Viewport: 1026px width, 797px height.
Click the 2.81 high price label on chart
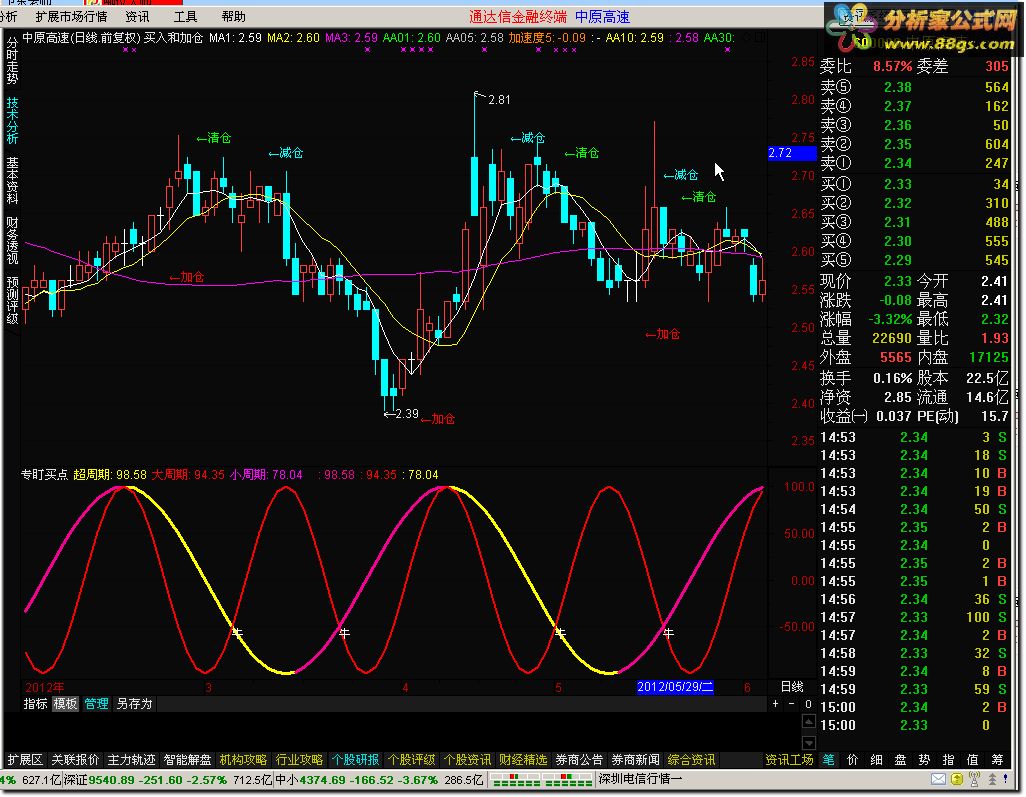click(x=499, y=100)
